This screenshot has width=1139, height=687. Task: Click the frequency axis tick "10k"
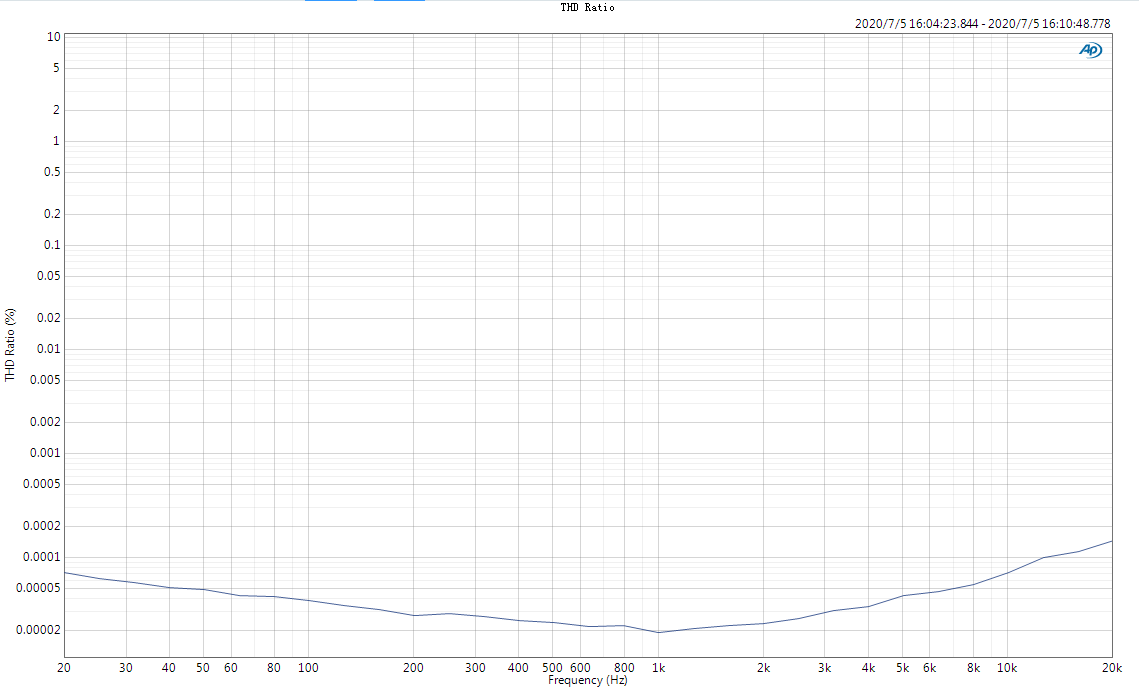(x=1007, y=667)
